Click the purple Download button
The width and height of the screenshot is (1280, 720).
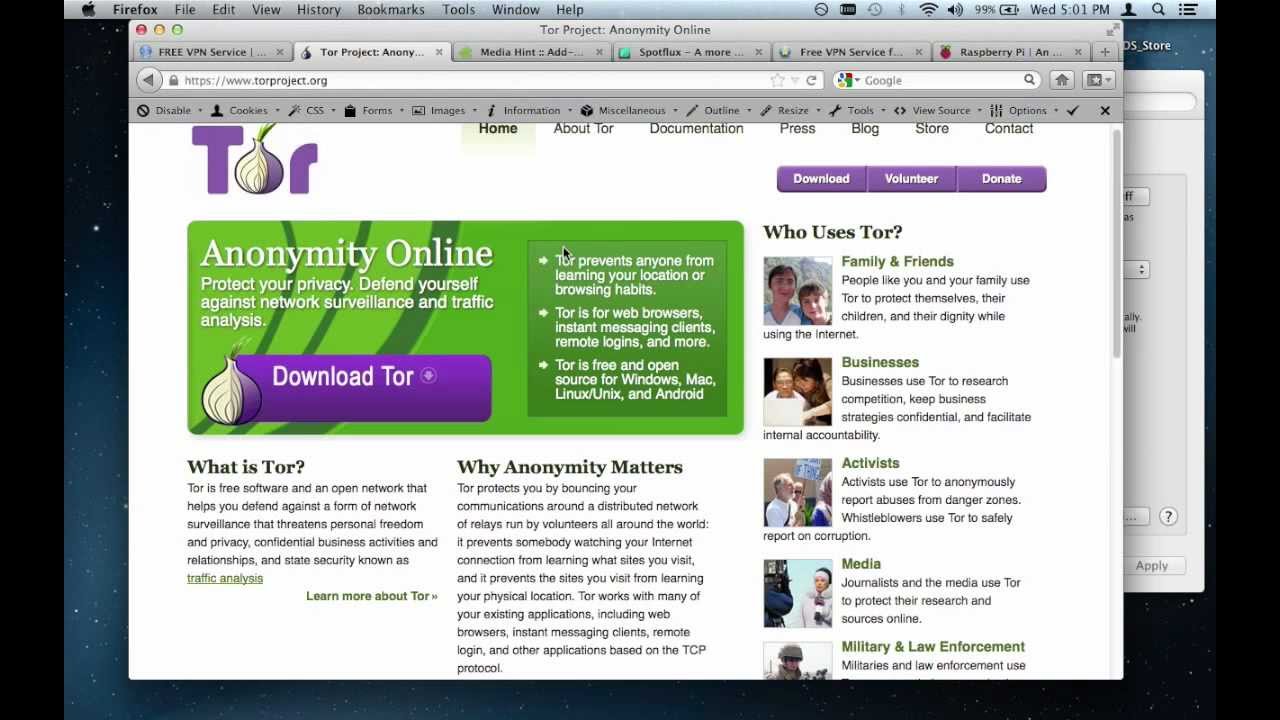click(821, 179)
